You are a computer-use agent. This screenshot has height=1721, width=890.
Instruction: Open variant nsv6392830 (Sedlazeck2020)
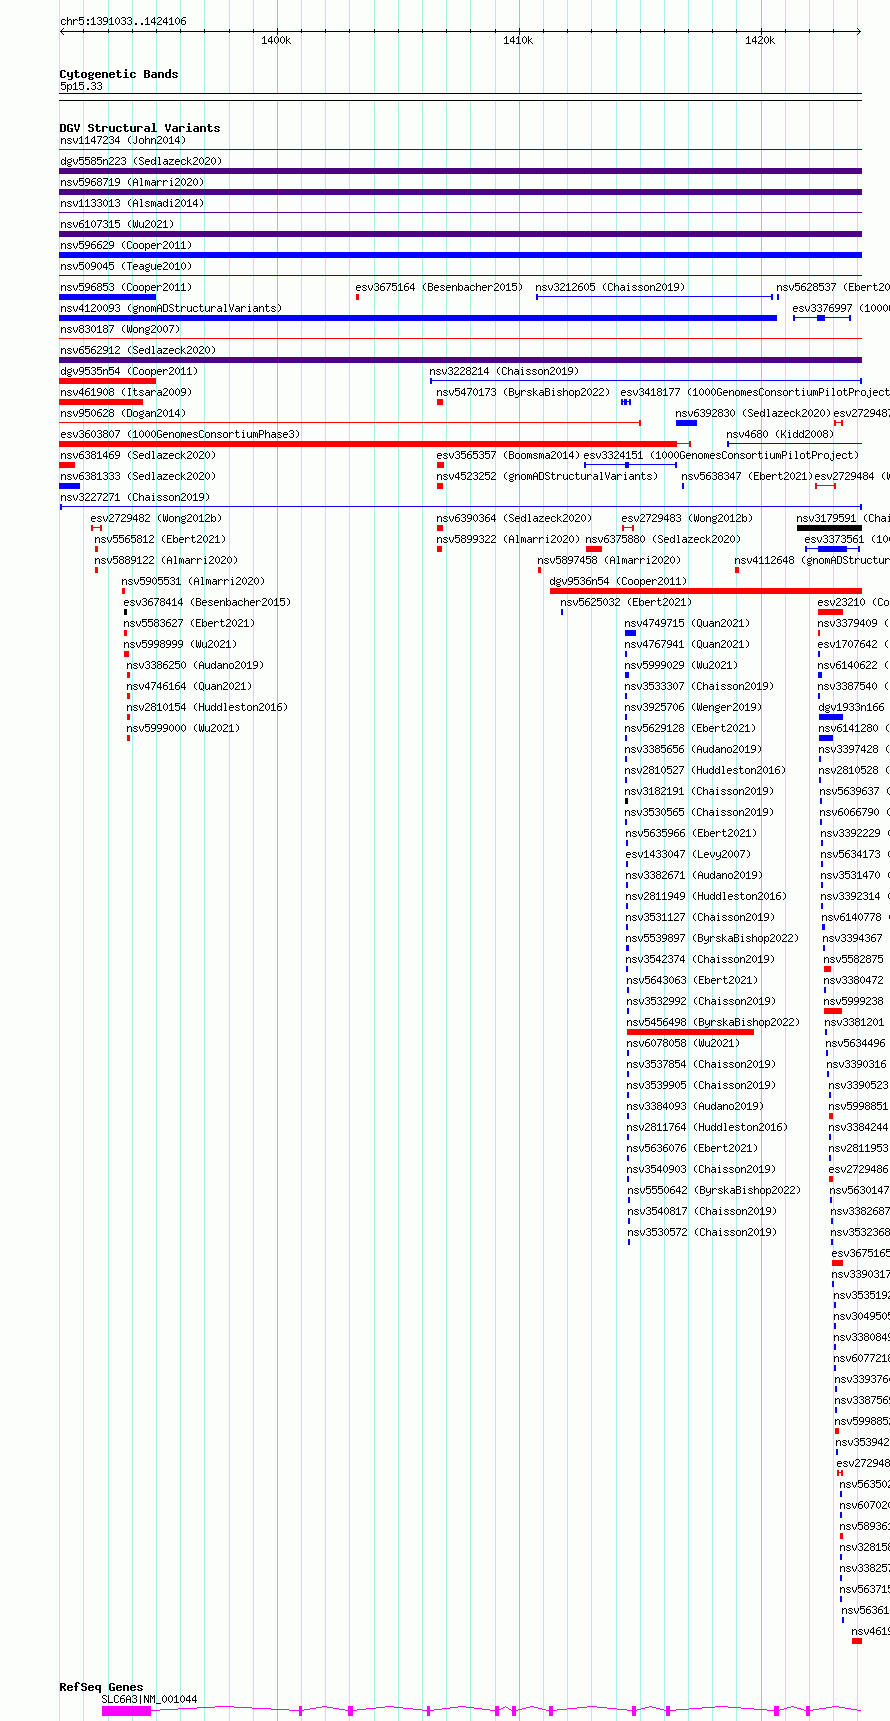[753, 414]
